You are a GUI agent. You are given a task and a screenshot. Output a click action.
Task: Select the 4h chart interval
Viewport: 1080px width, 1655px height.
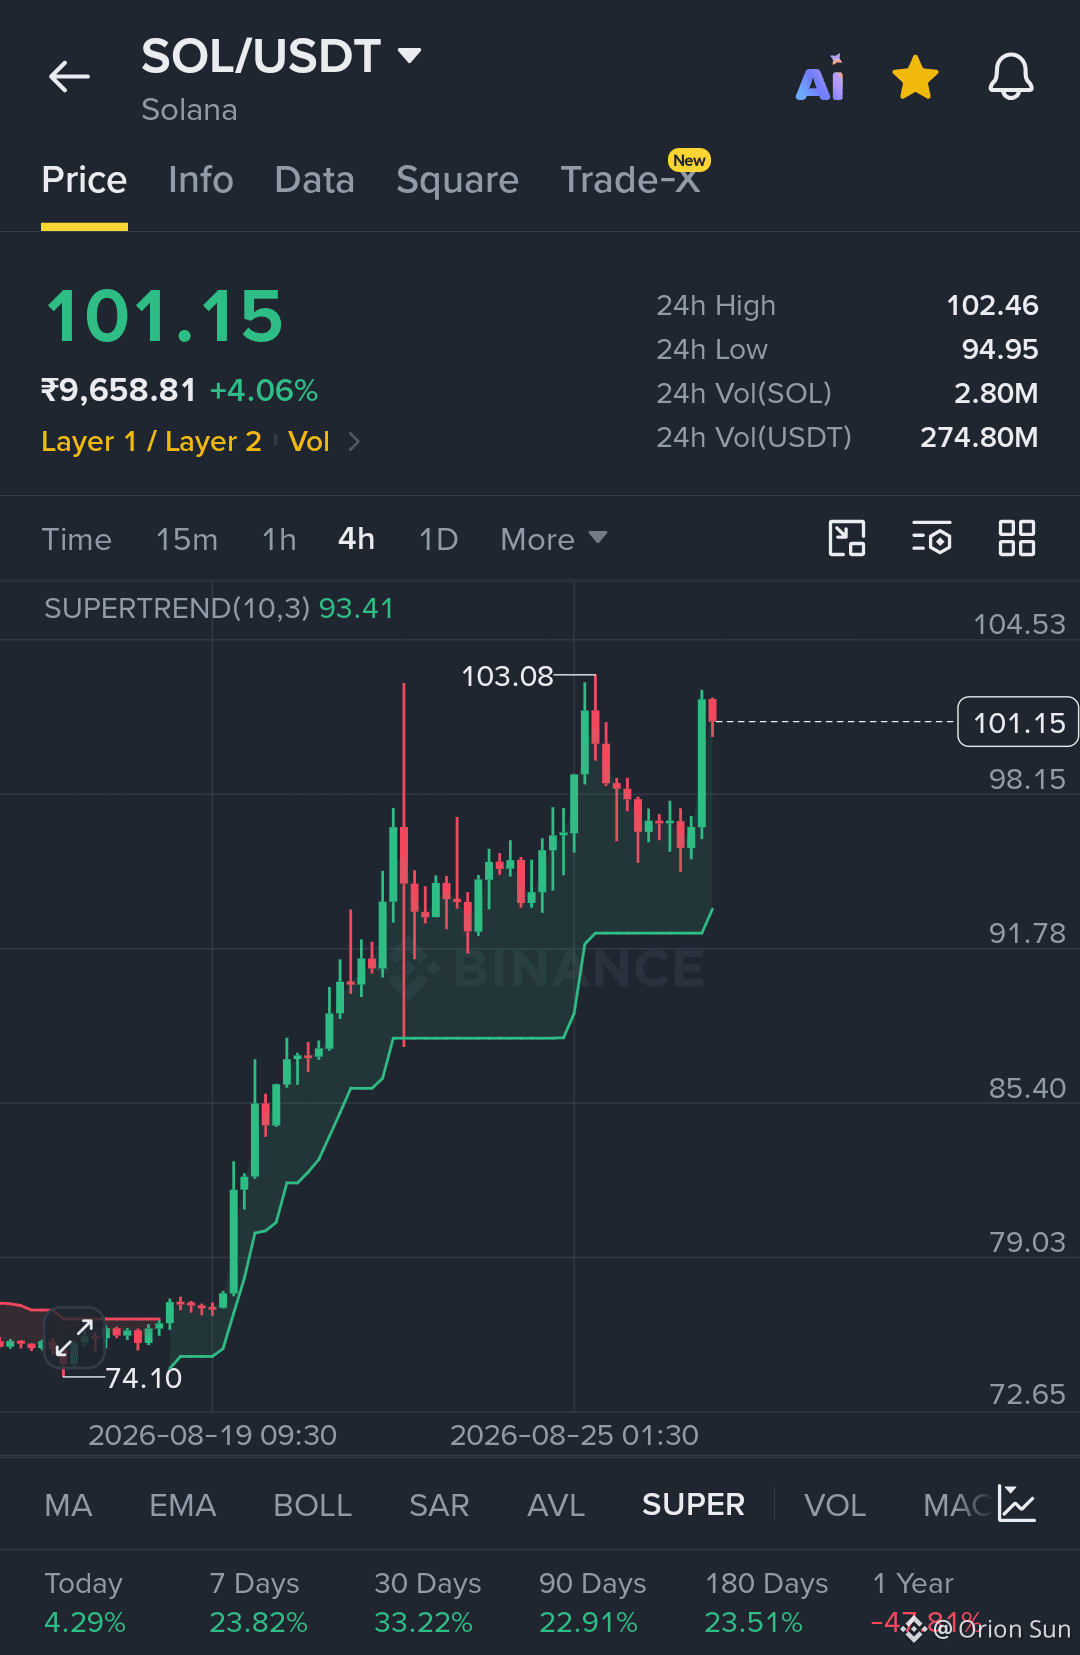356,539
